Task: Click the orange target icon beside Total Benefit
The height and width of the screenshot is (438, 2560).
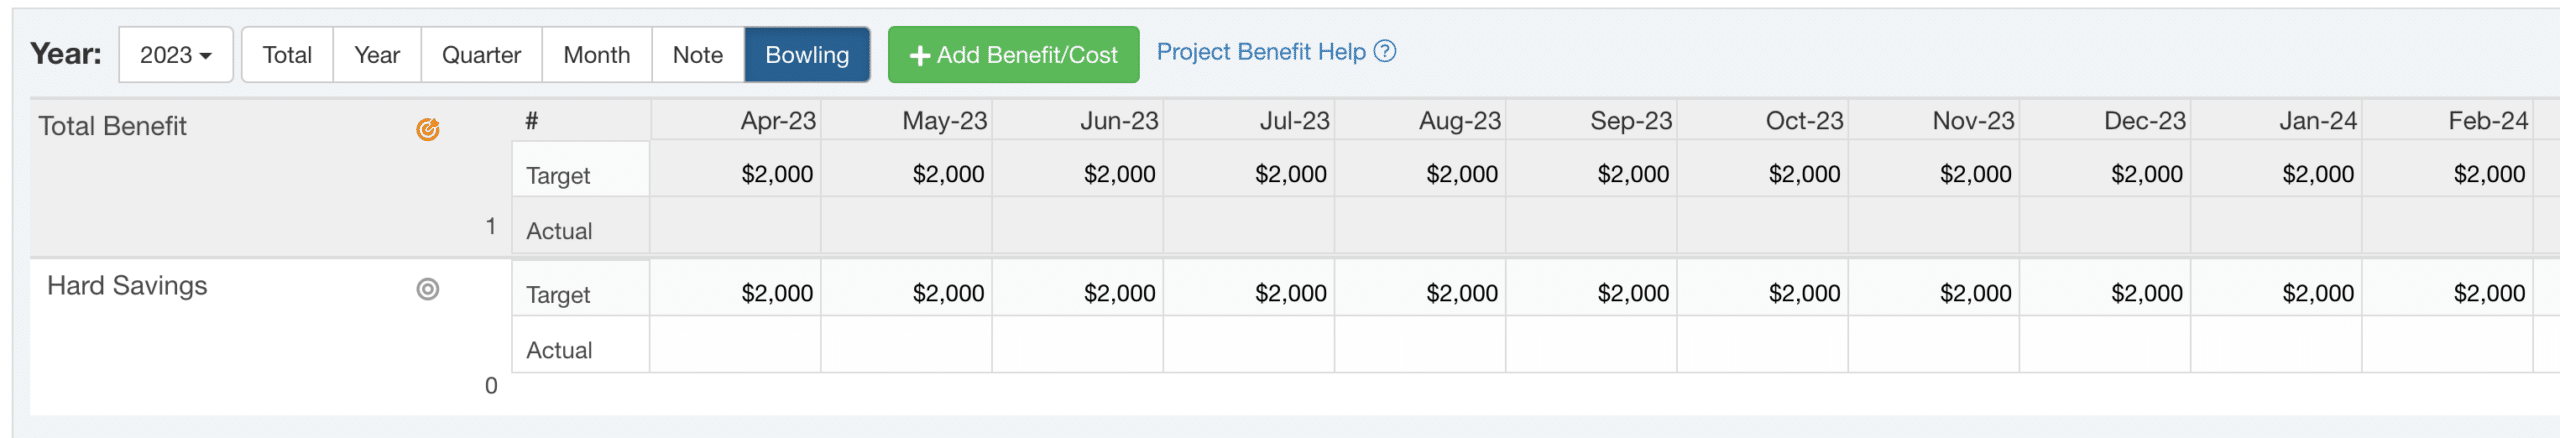Action: click(427, 129)
